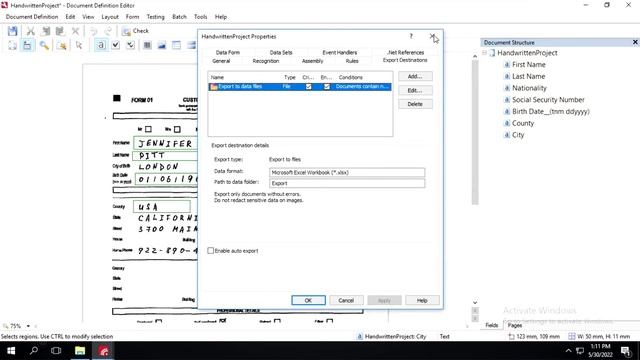Choose the arrow pointer selection tool

click(x=79, y=45)
